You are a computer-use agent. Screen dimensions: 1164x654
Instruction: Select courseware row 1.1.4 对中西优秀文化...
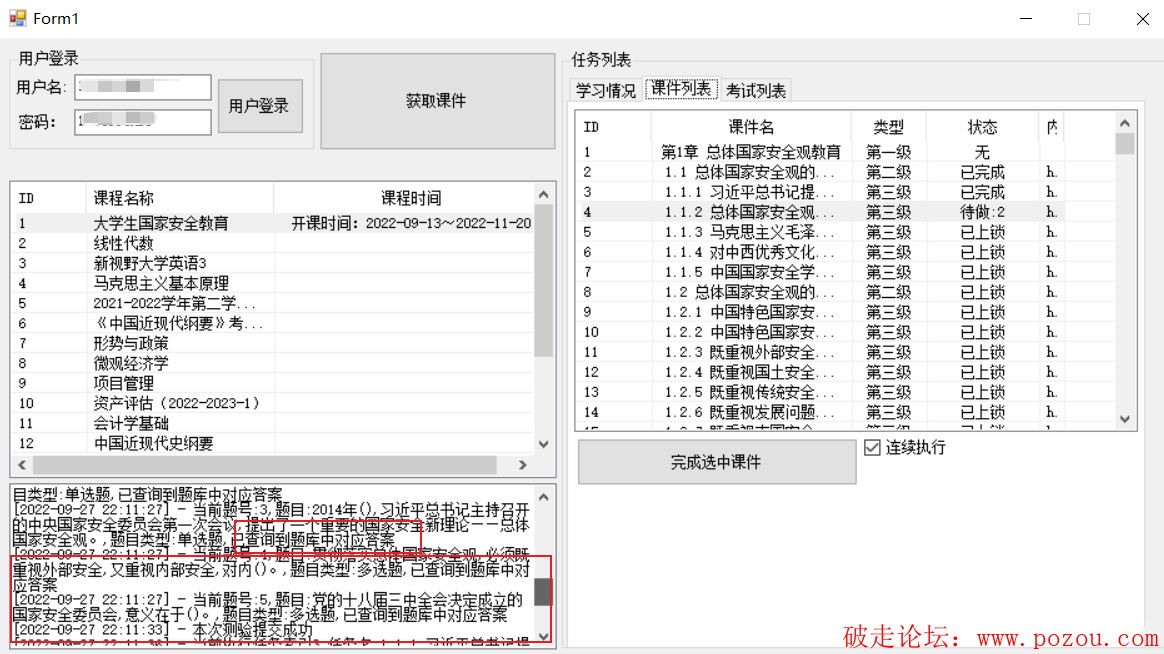[x=846, y=252]
